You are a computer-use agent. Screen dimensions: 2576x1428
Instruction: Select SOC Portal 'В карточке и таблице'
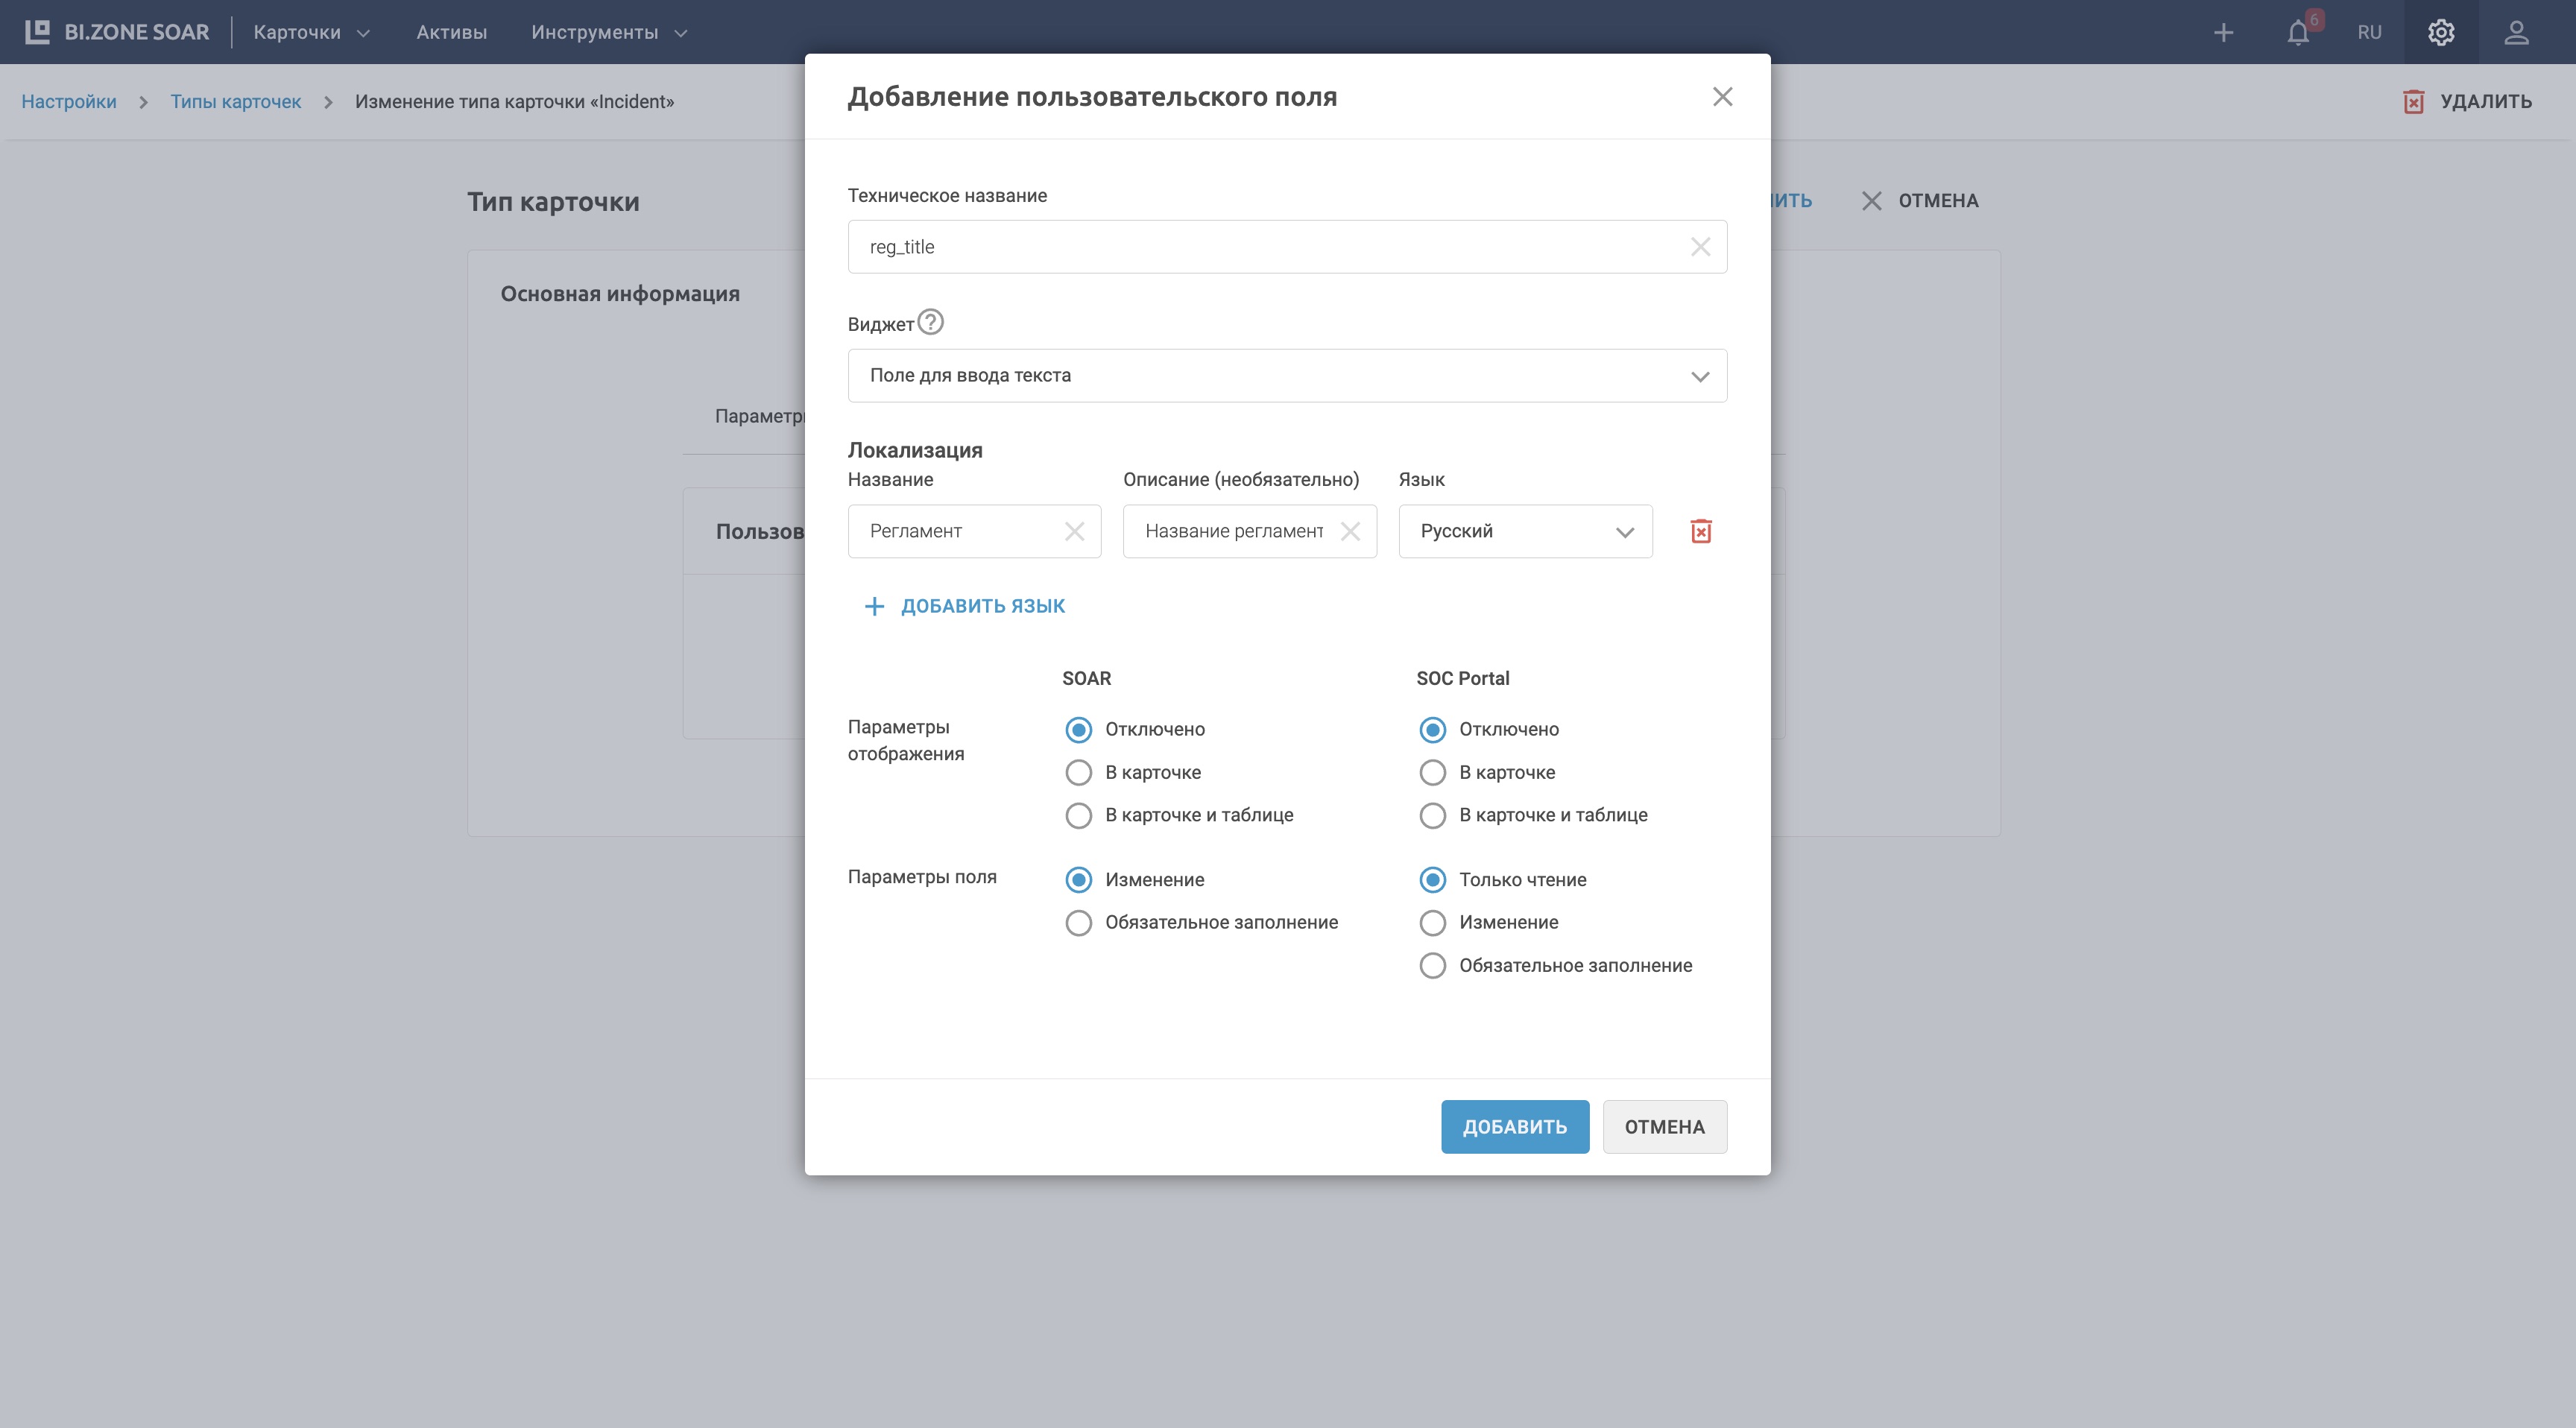(1432, 815)
